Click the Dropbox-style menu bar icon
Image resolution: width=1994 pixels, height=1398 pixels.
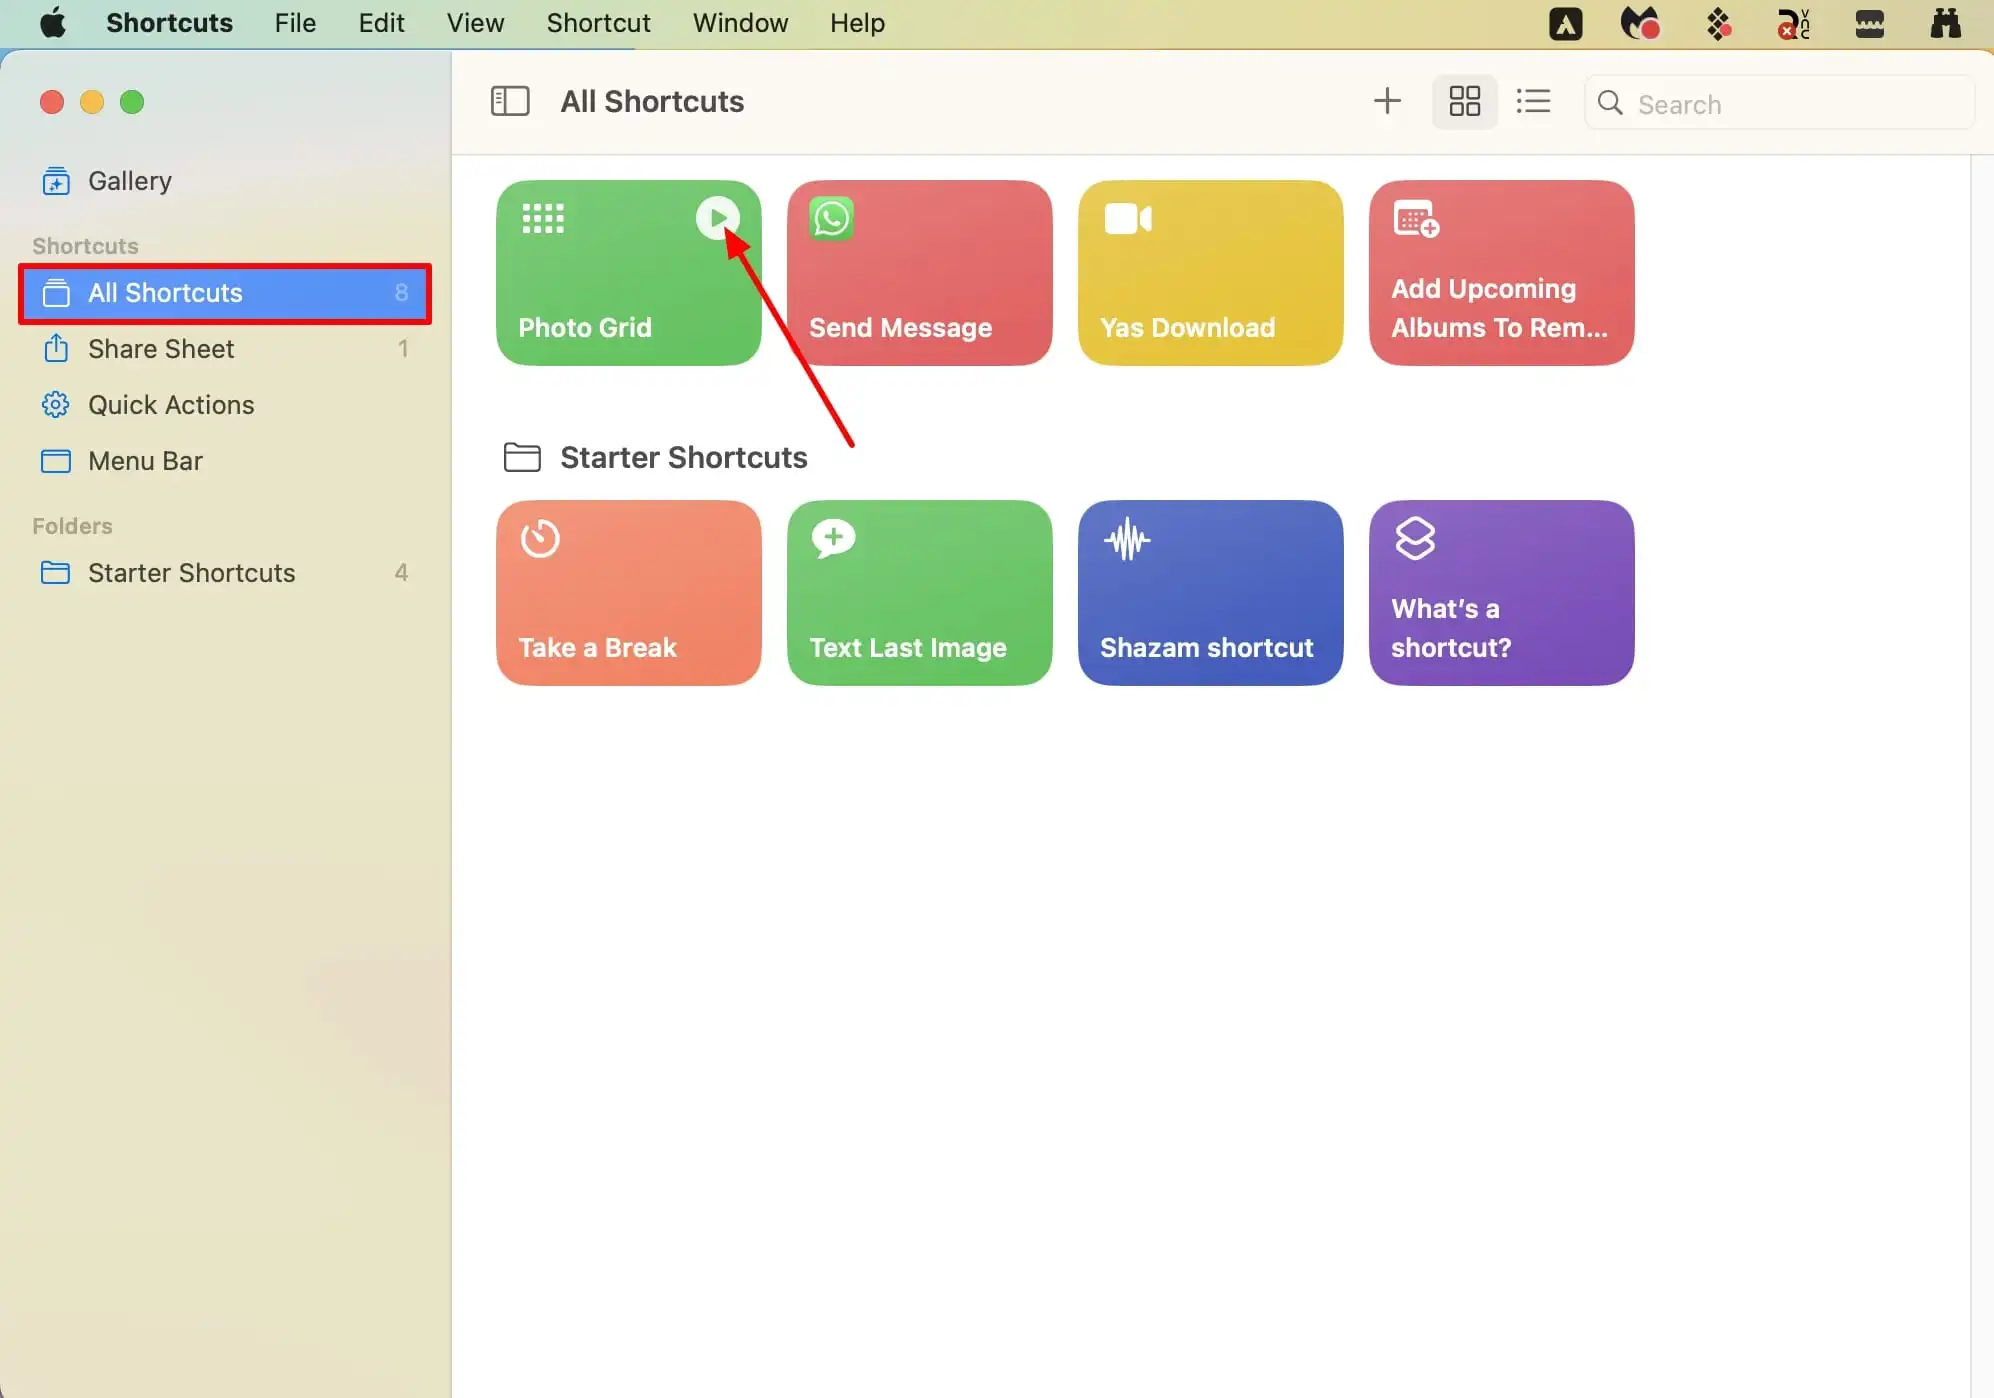(1718, 23)
